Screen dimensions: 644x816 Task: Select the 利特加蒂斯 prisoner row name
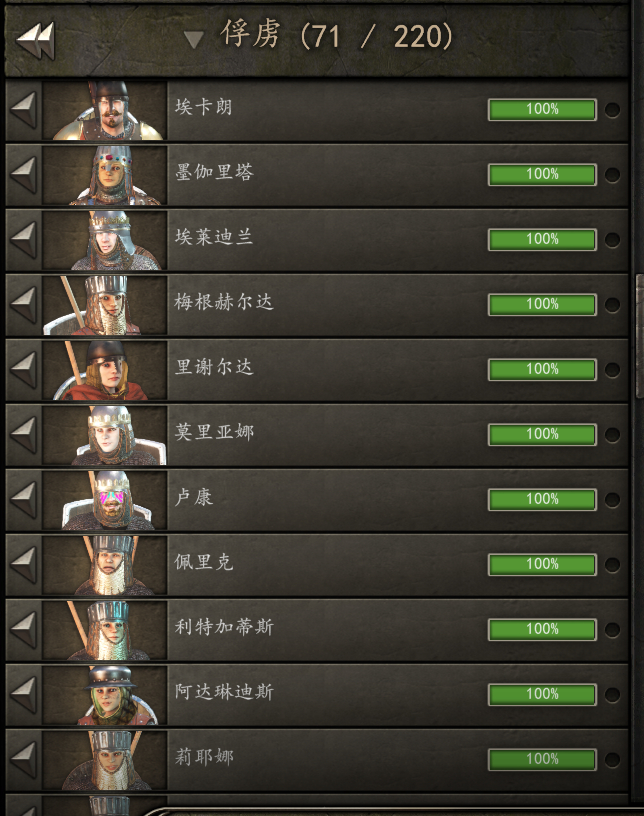[224, 627]
